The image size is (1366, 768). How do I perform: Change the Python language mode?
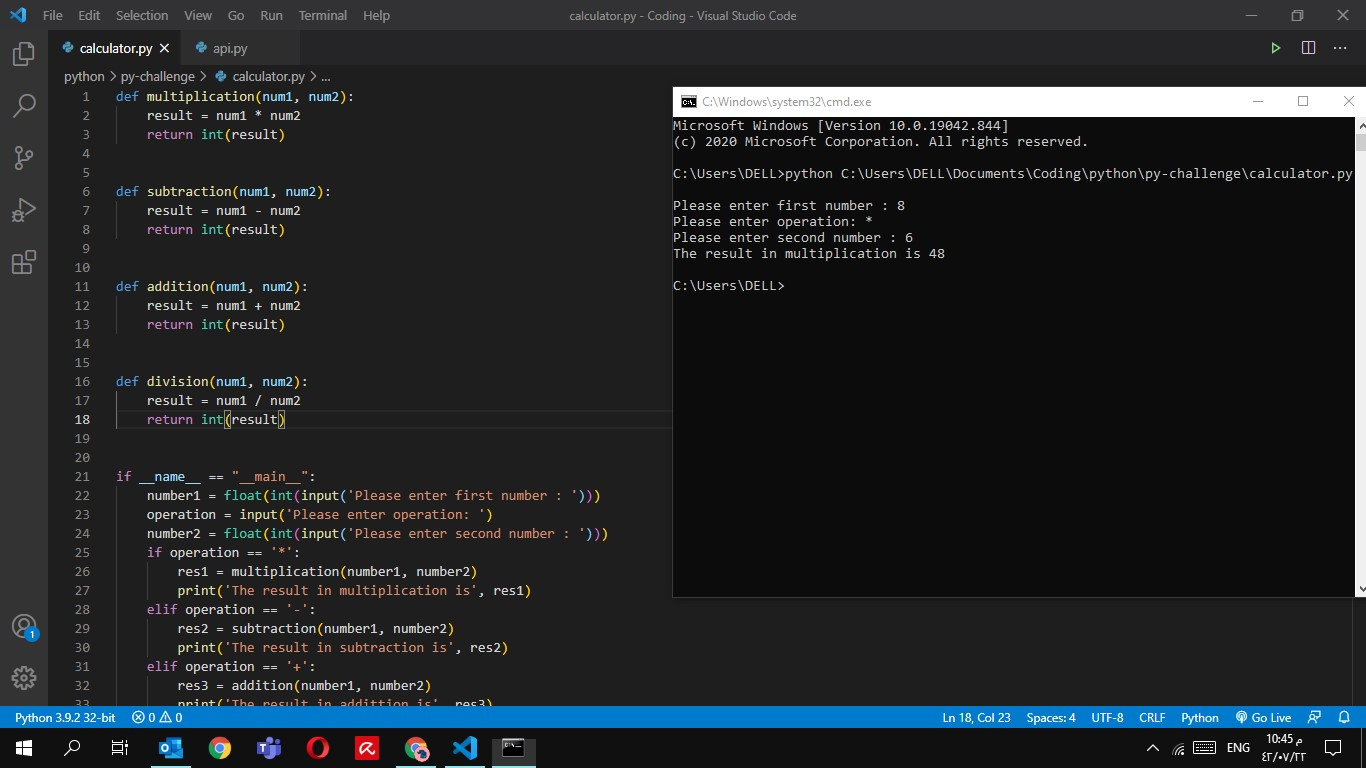[1200, 718]
